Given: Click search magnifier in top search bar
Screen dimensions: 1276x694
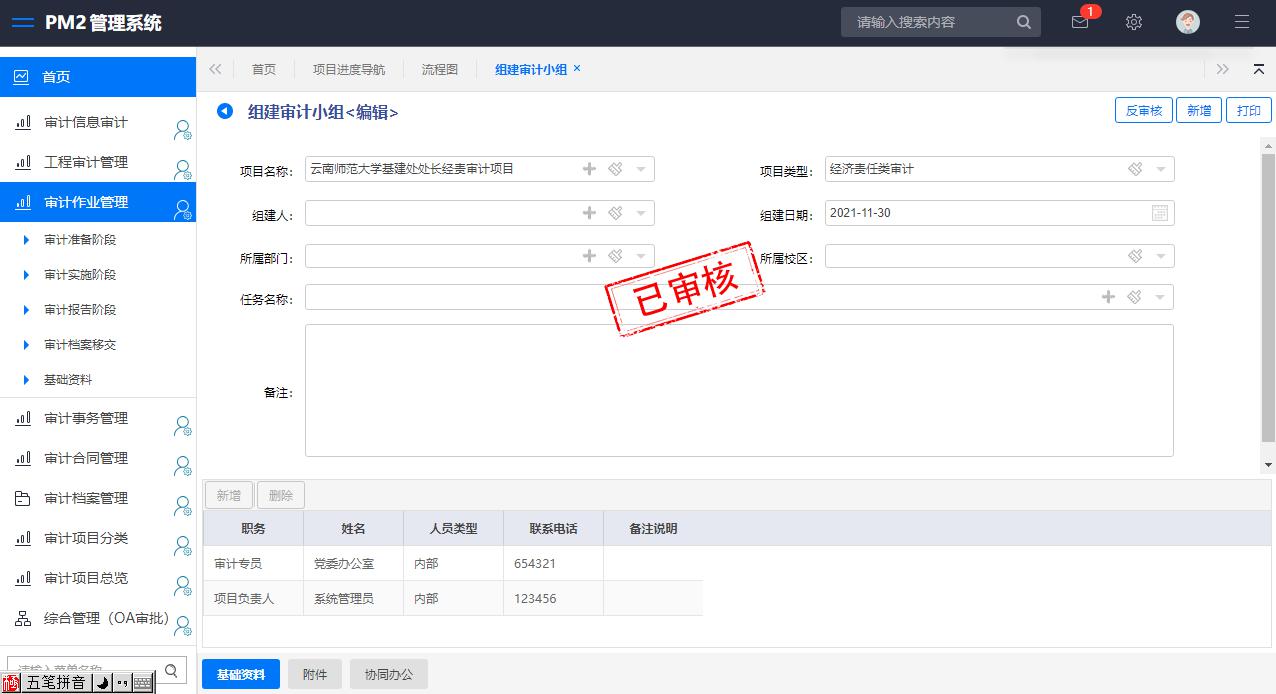Looking at the screenshot, I should pyautogui.click(x=1023, y=22).
